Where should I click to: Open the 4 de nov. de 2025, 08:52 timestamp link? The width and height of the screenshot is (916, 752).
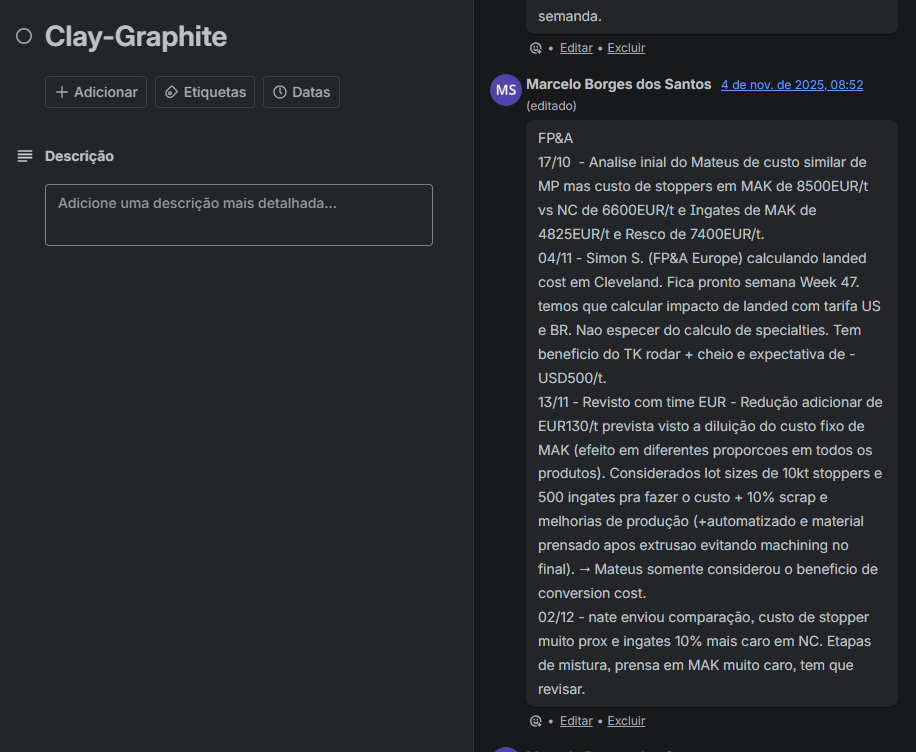(792, 85)
